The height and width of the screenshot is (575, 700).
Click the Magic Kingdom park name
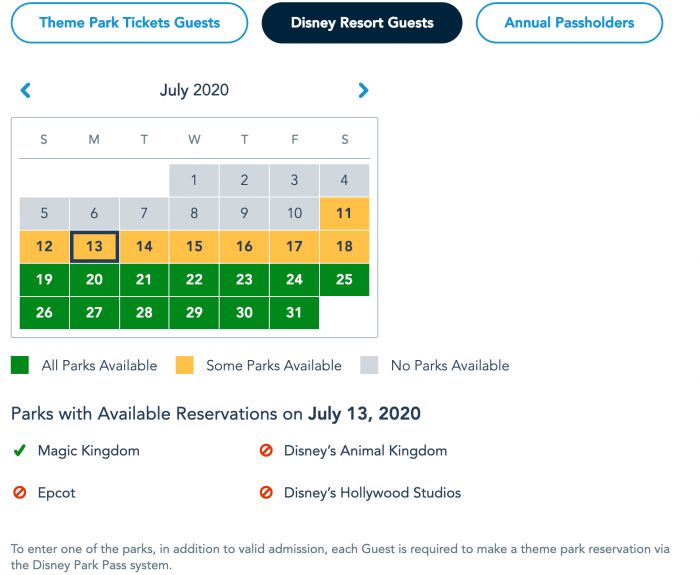[x=89, y=451]
